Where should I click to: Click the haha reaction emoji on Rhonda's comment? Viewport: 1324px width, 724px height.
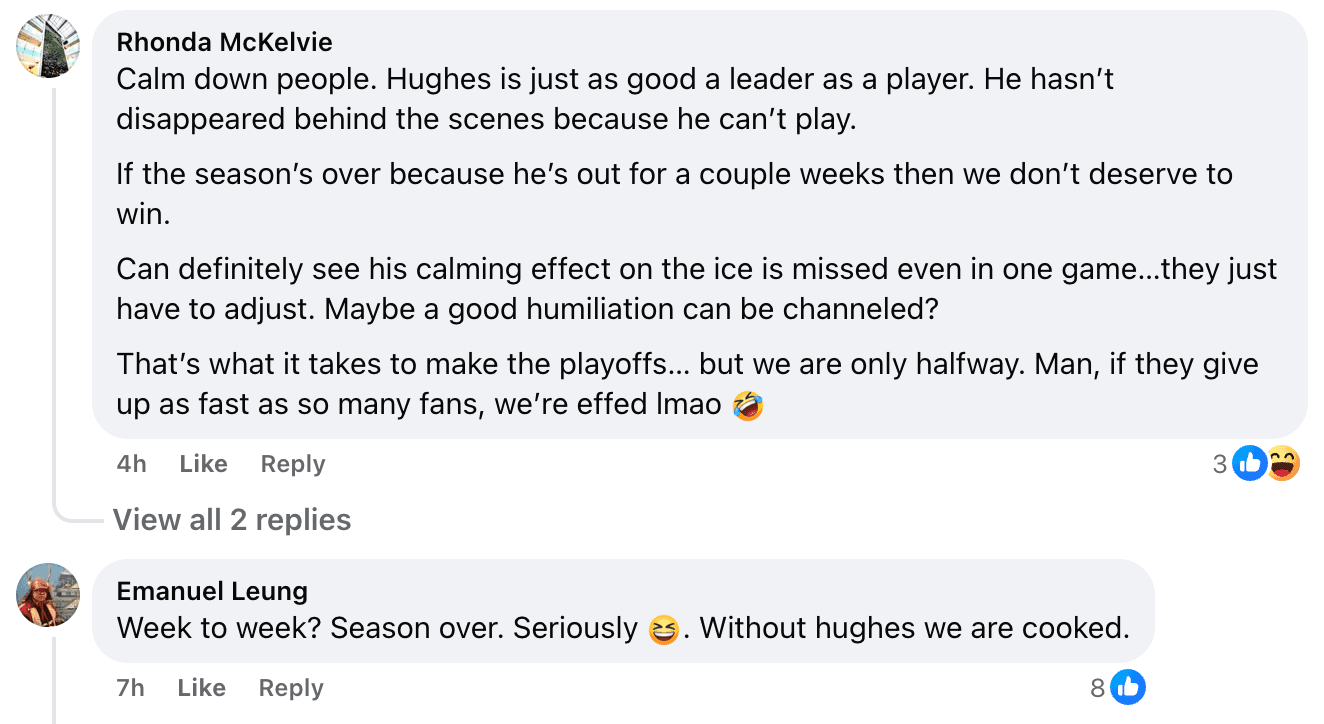click(1283, 463)
